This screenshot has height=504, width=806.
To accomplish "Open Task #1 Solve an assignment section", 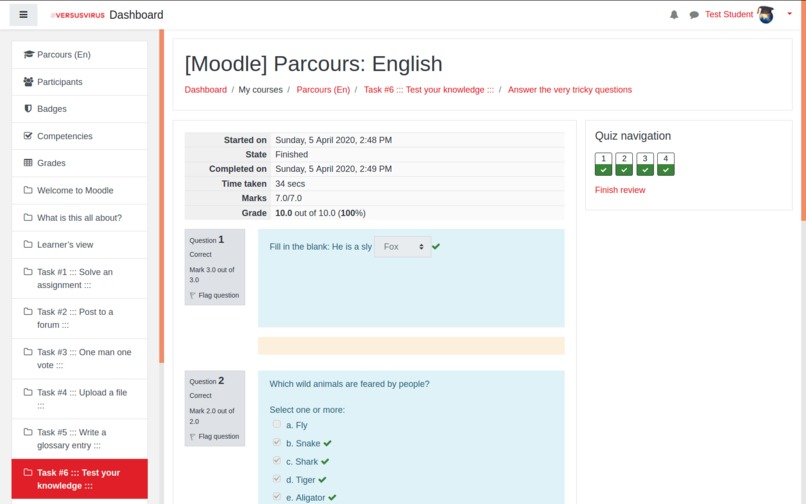I will tap(80, 278).
